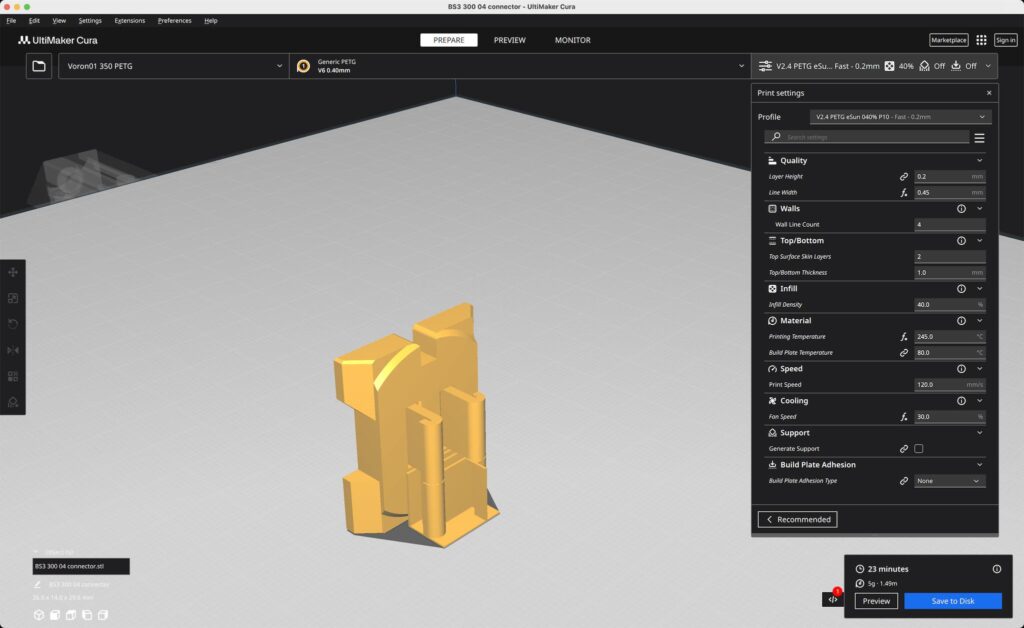
Task: Switch to left side view cube icon
Action: click(87, 615)
